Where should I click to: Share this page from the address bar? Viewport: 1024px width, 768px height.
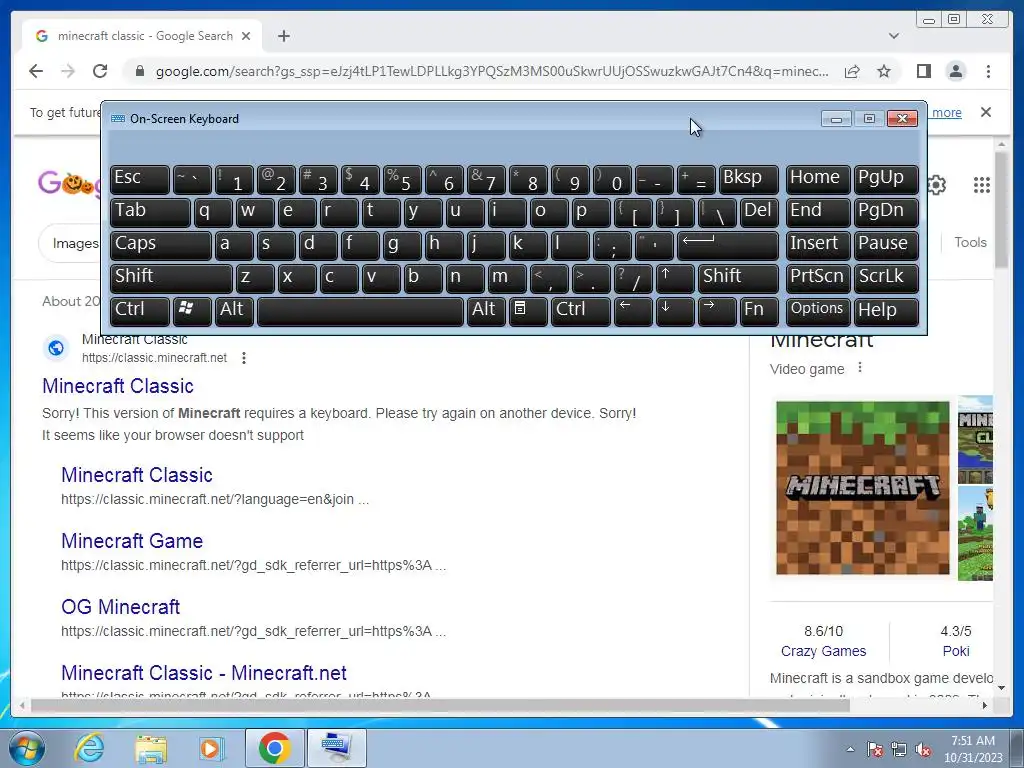(852, 71)
